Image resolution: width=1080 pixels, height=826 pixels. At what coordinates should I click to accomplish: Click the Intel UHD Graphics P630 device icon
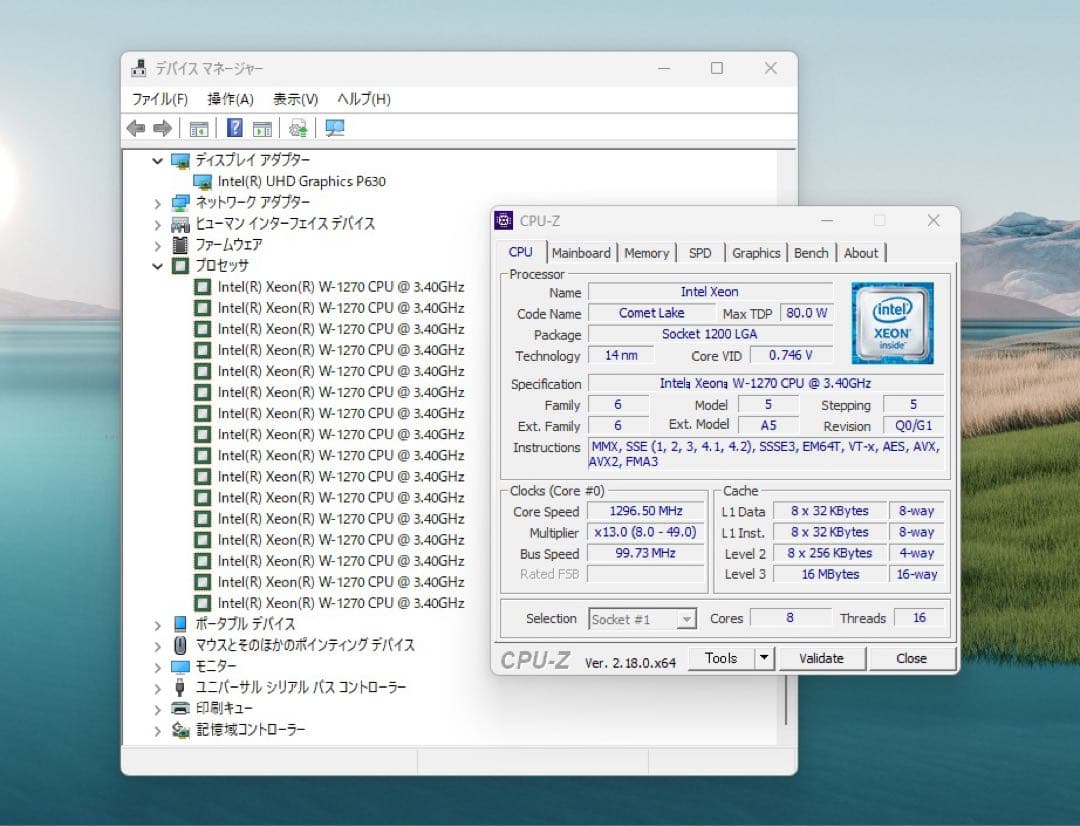(x=202, y=182)
